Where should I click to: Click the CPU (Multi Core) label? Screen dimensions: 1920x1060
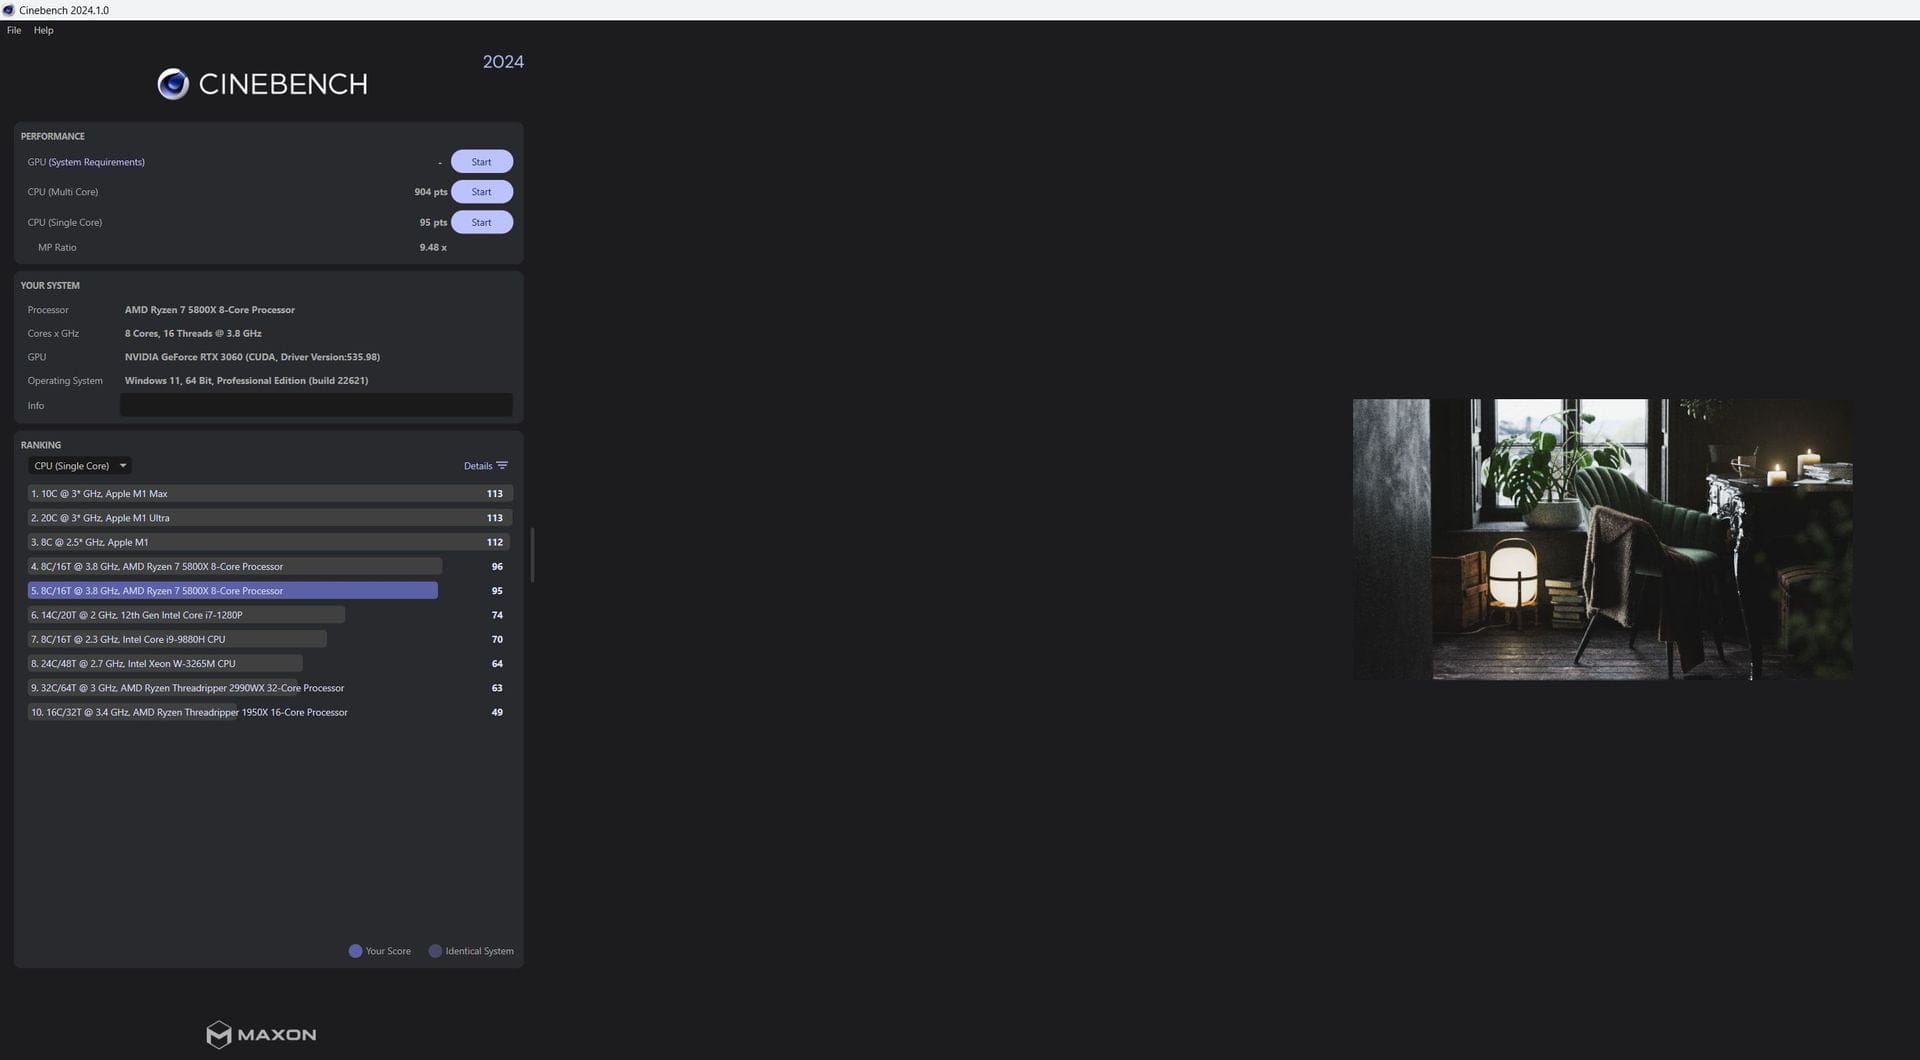click(x=63, y=192)
